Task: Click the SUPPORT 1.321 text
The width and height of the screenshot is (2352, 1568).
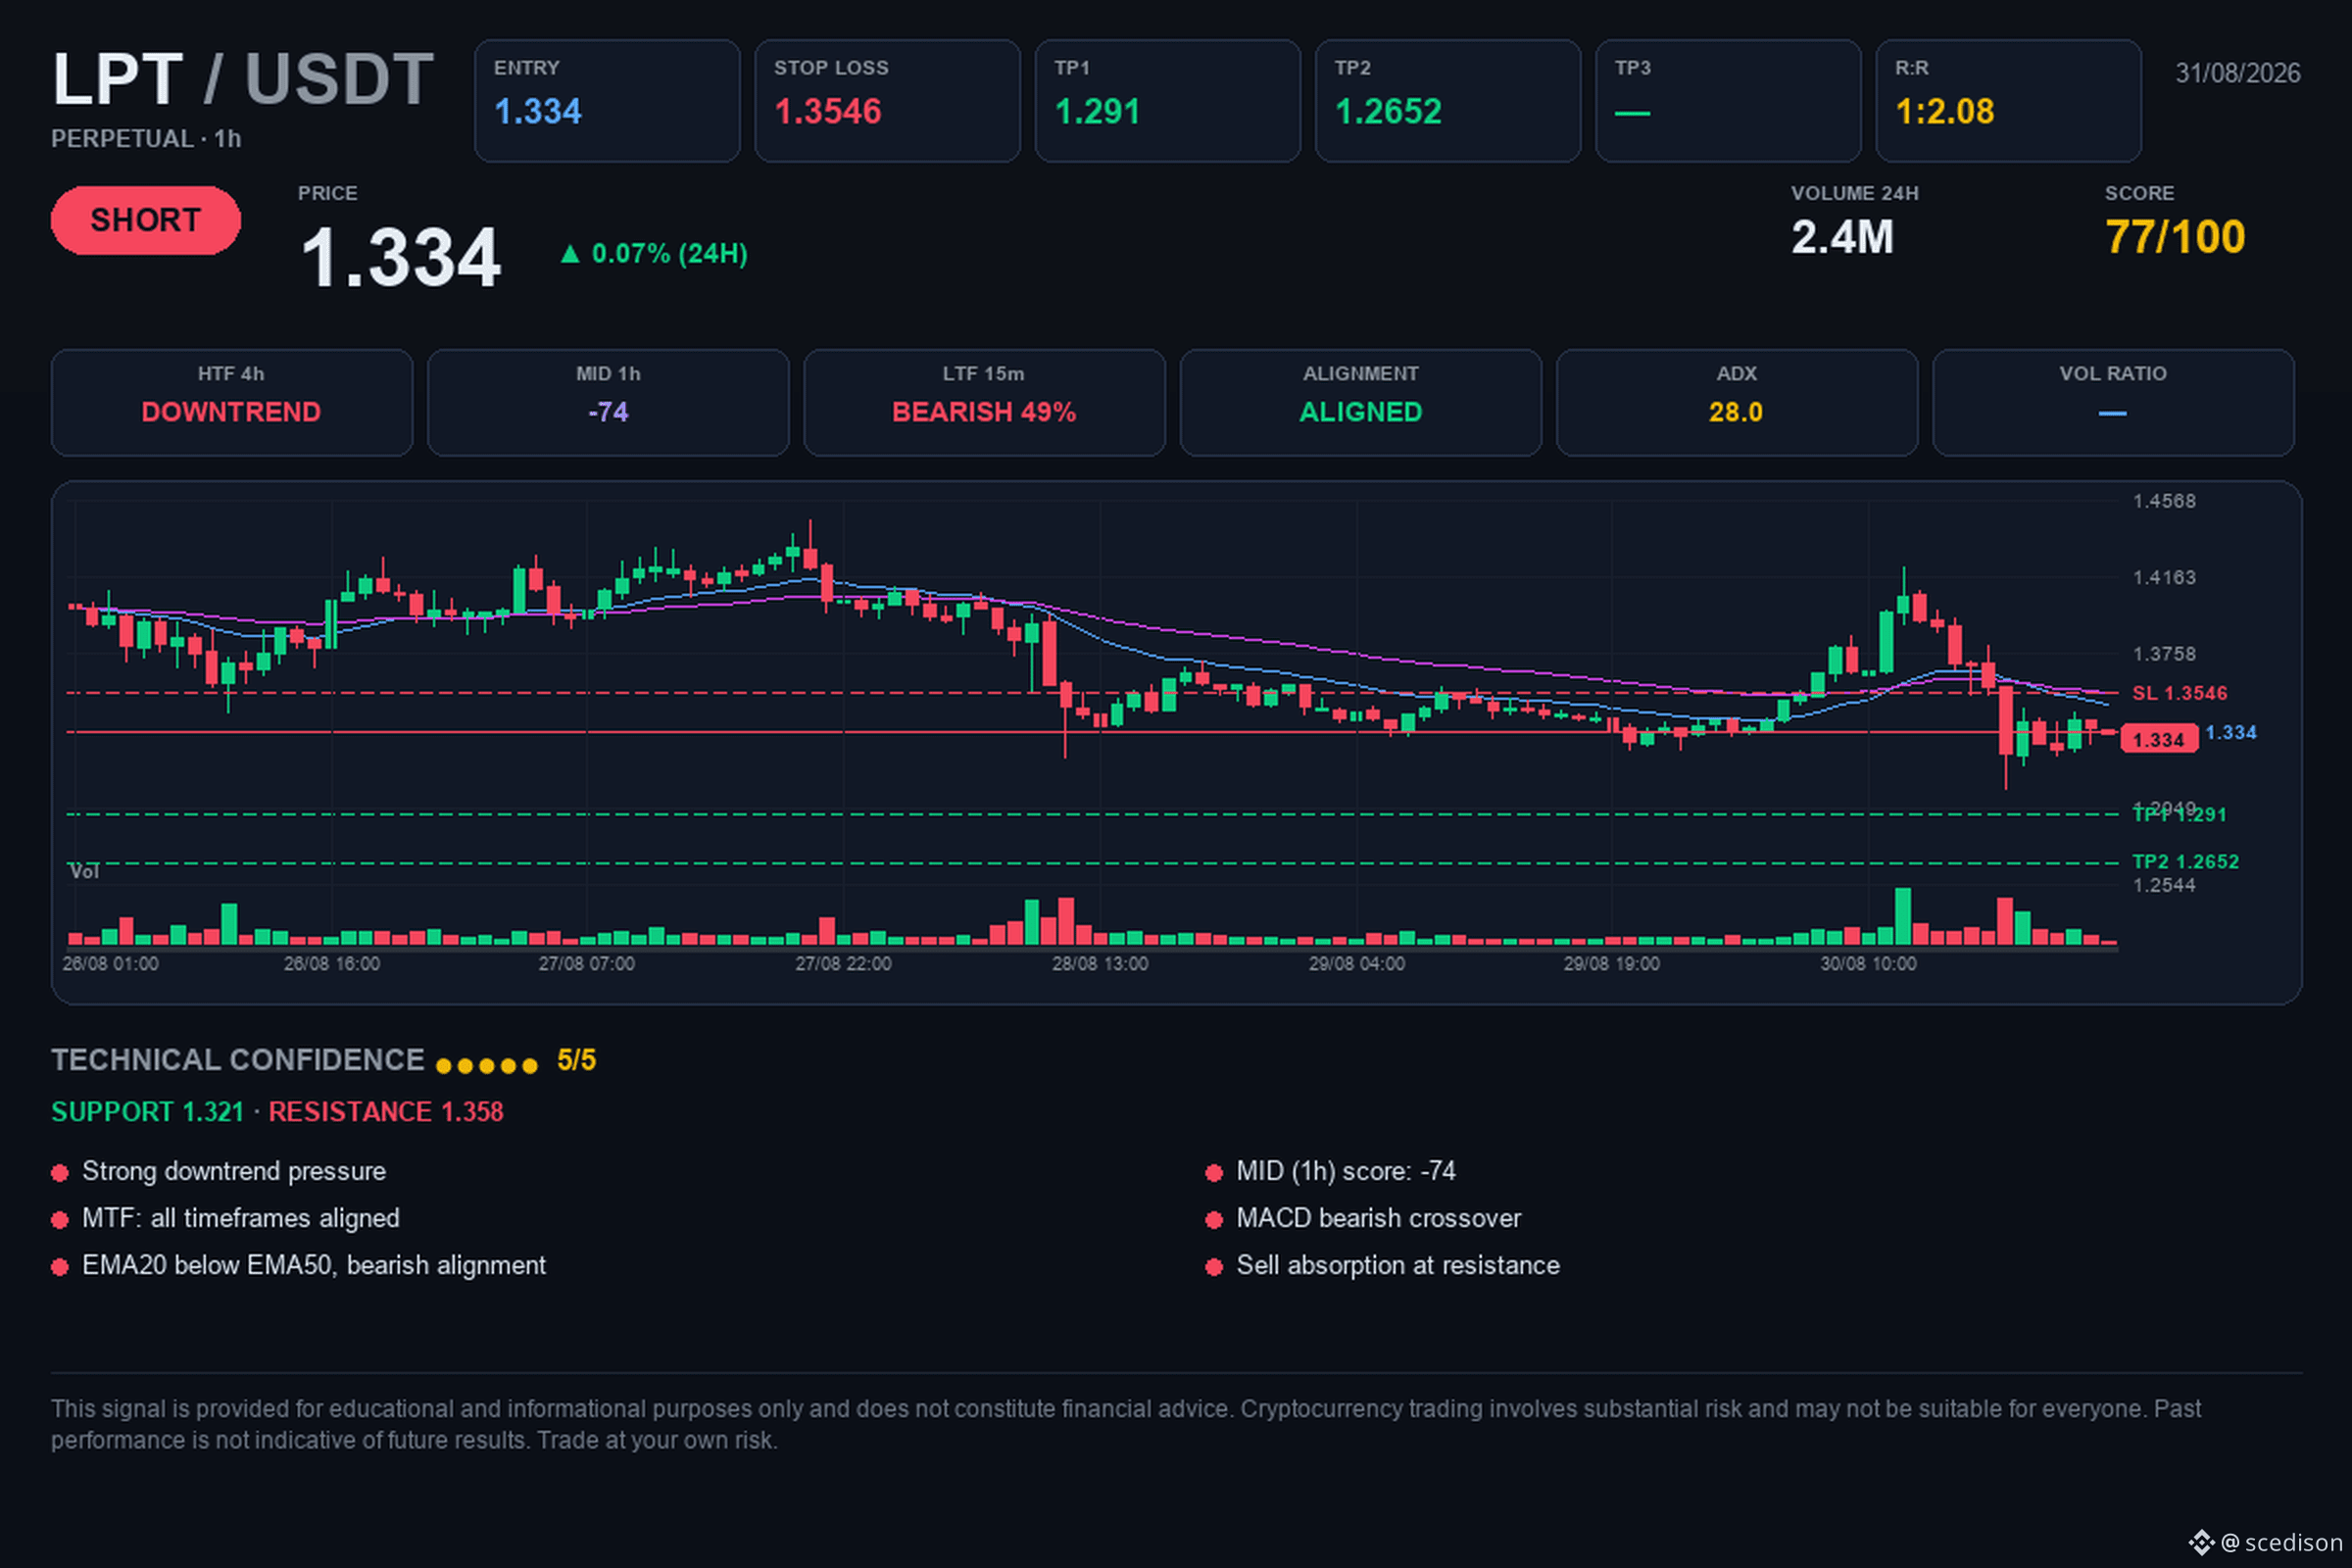Action: point(148,1112)
